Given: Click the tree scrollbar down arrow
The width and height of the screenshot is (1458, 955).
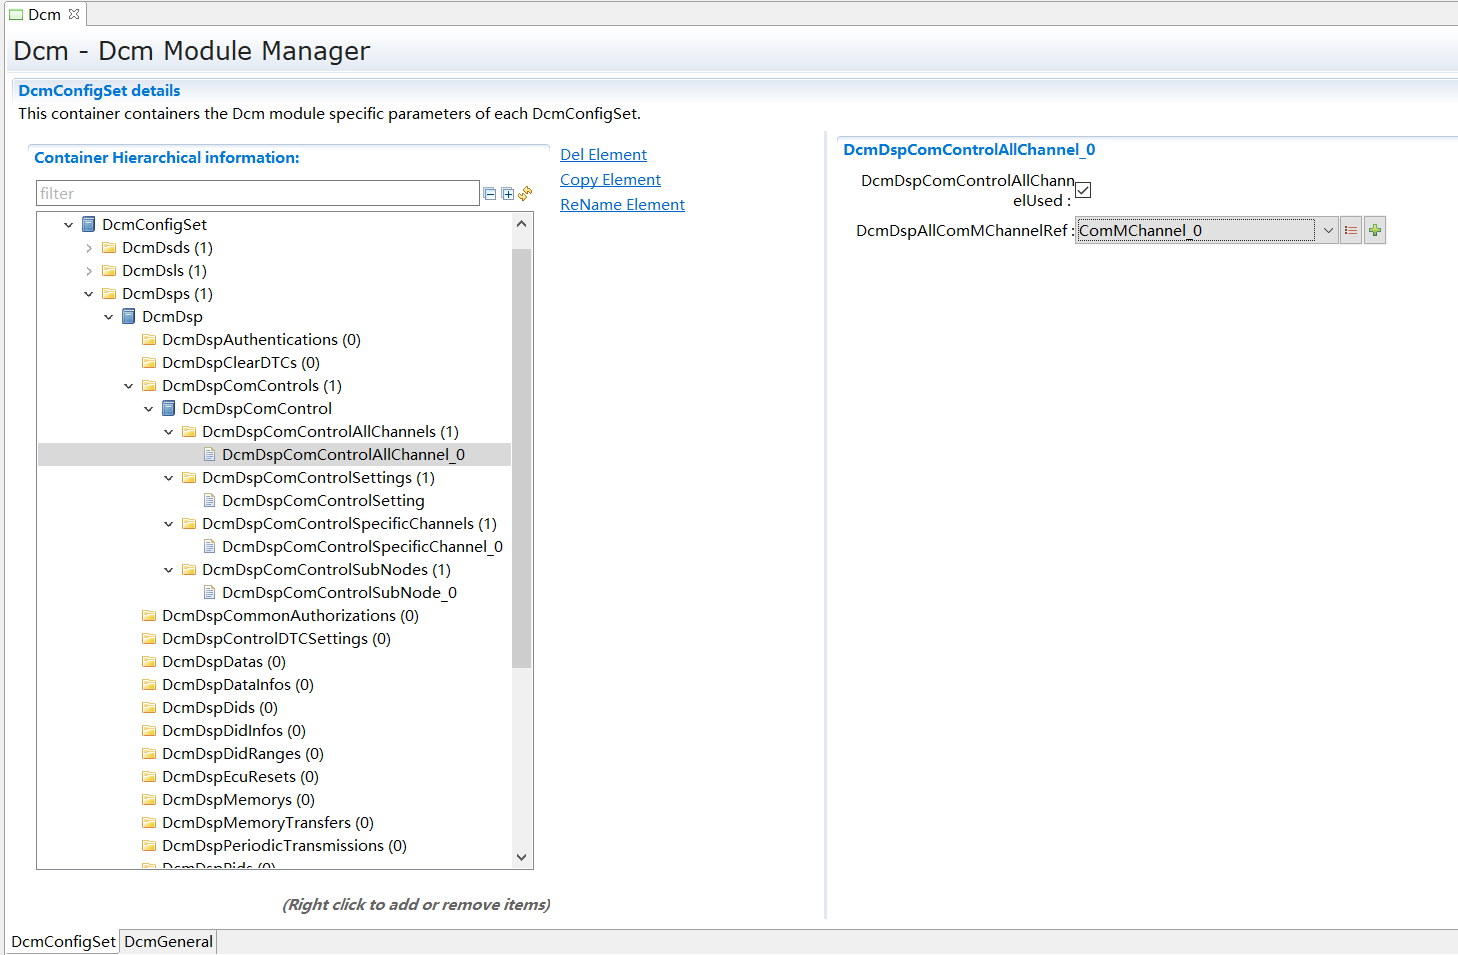Looking at the screenshot, I should click(x=521, y=857).
